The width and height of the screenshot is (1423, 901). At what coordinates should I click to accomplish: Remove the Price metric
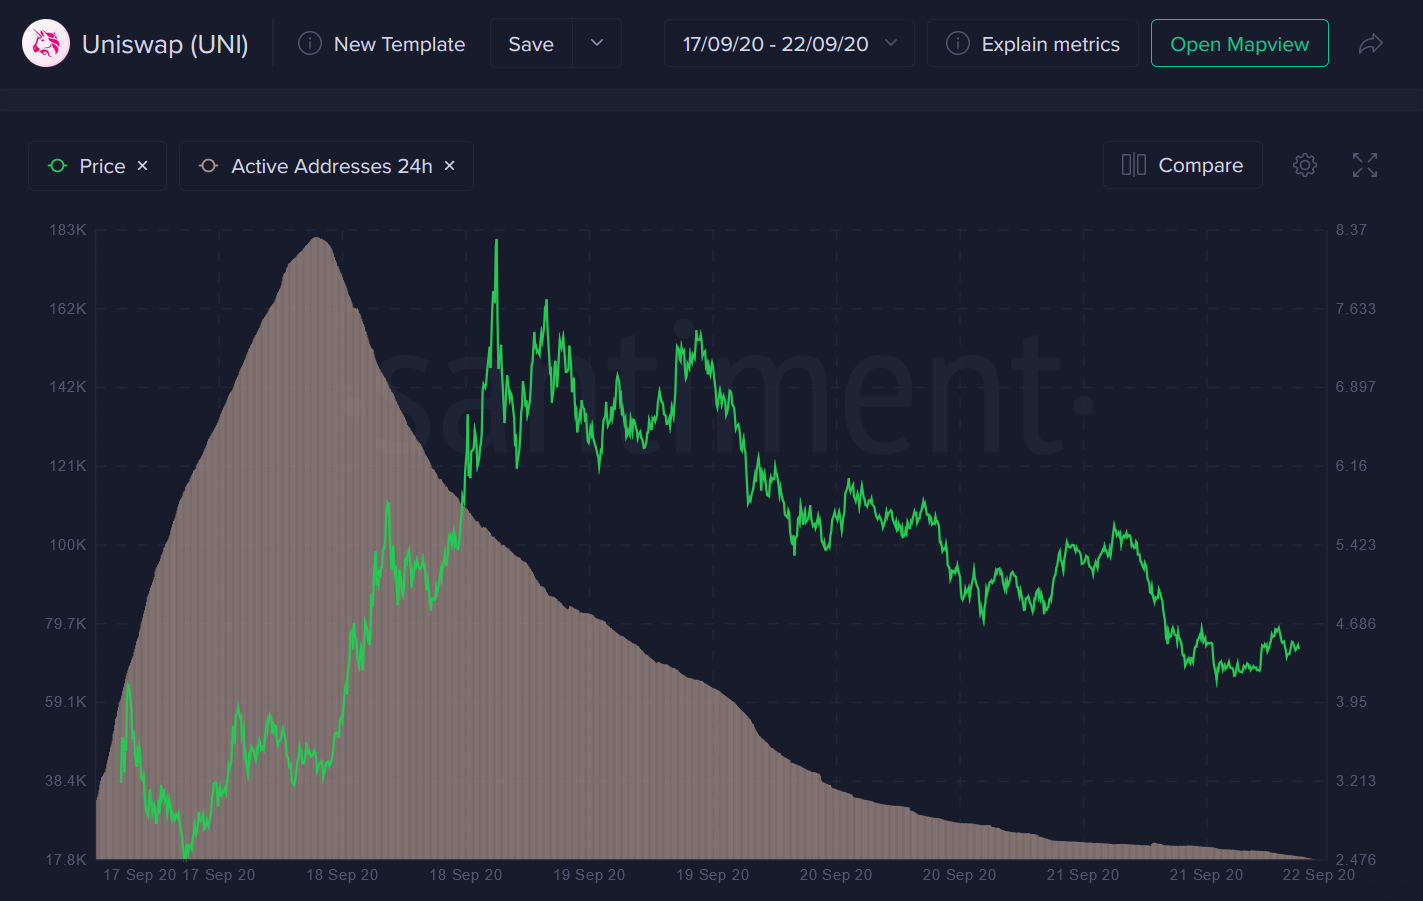click(143, 166)
